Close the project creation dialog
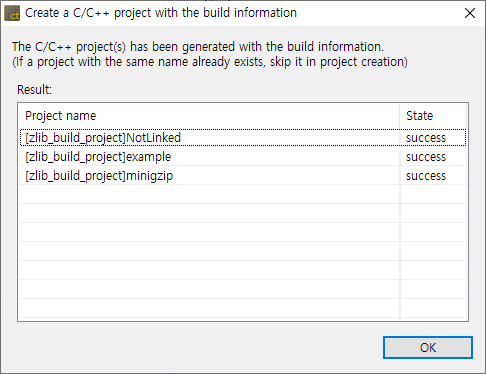486x374 pixels. pyautogui.click(x=470, y=13)
